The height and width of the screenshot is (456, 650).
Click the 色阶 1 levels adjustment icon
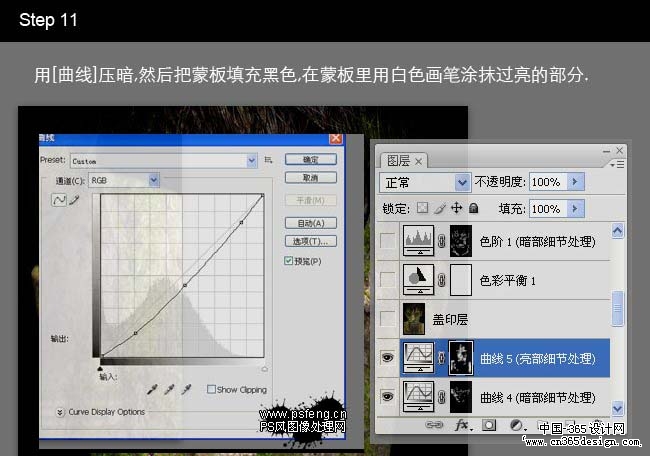click(419, 241)
